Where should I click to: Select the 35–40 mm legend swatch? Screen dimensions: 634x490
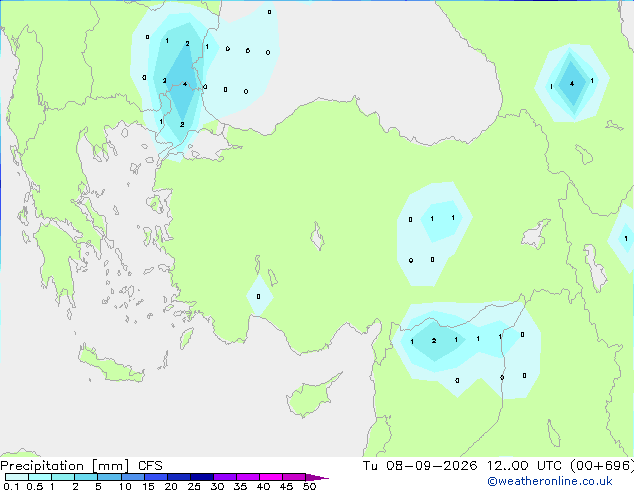tap(248, 477)
